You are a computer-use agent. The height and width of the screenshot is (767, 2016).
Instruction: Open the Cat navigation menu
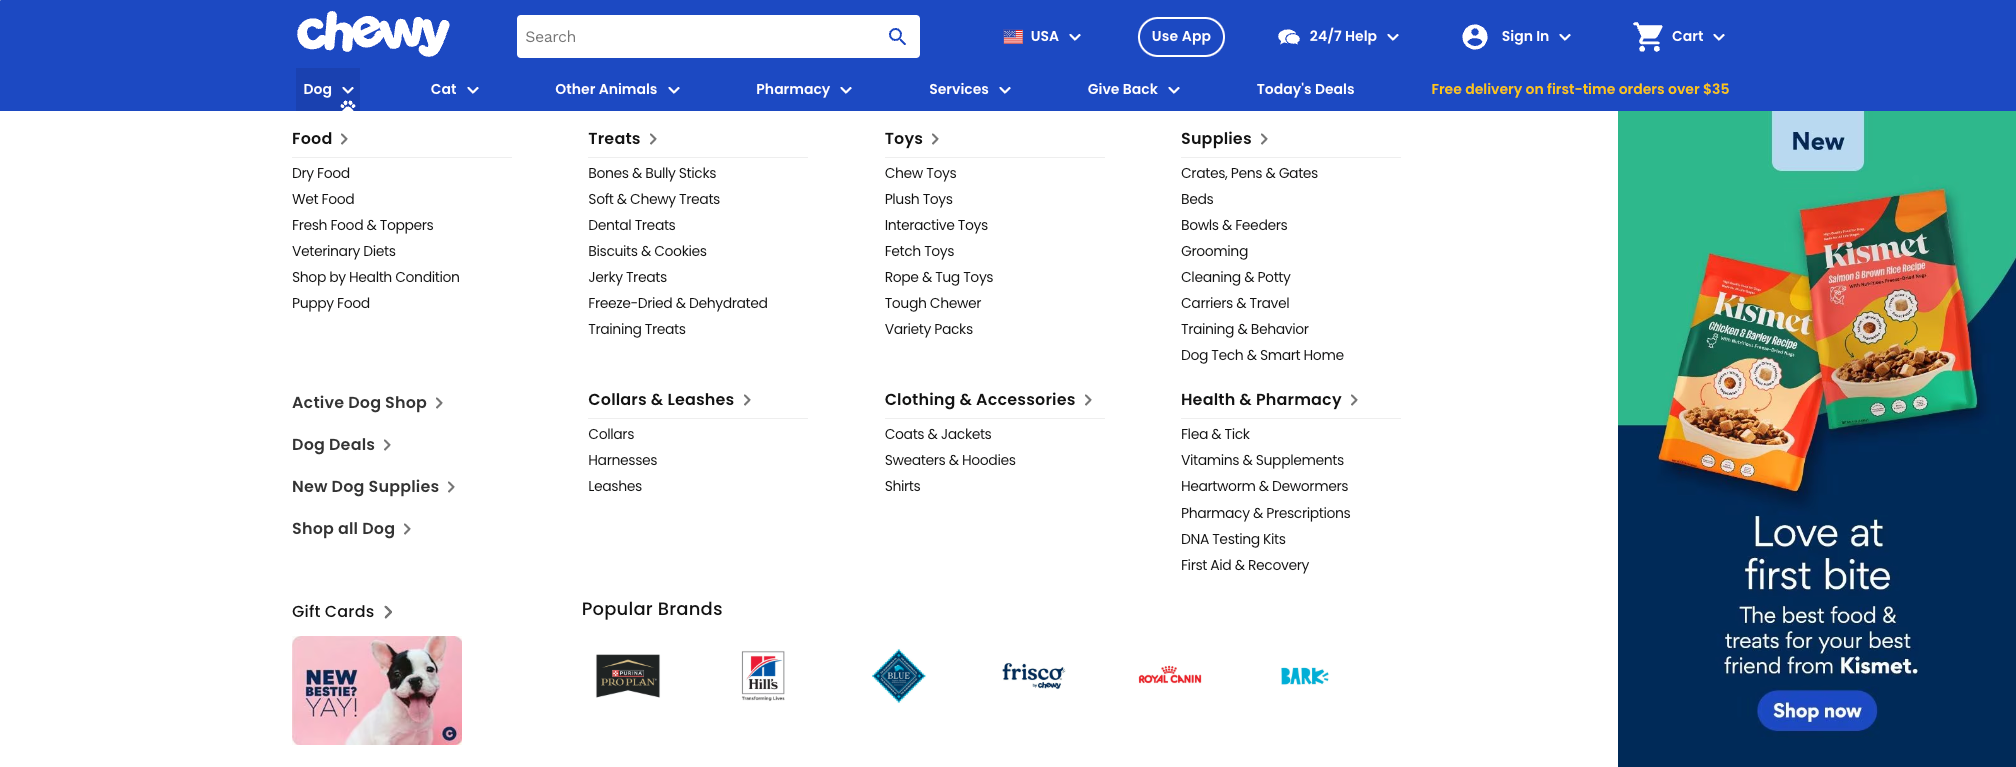tap(454, 89)
